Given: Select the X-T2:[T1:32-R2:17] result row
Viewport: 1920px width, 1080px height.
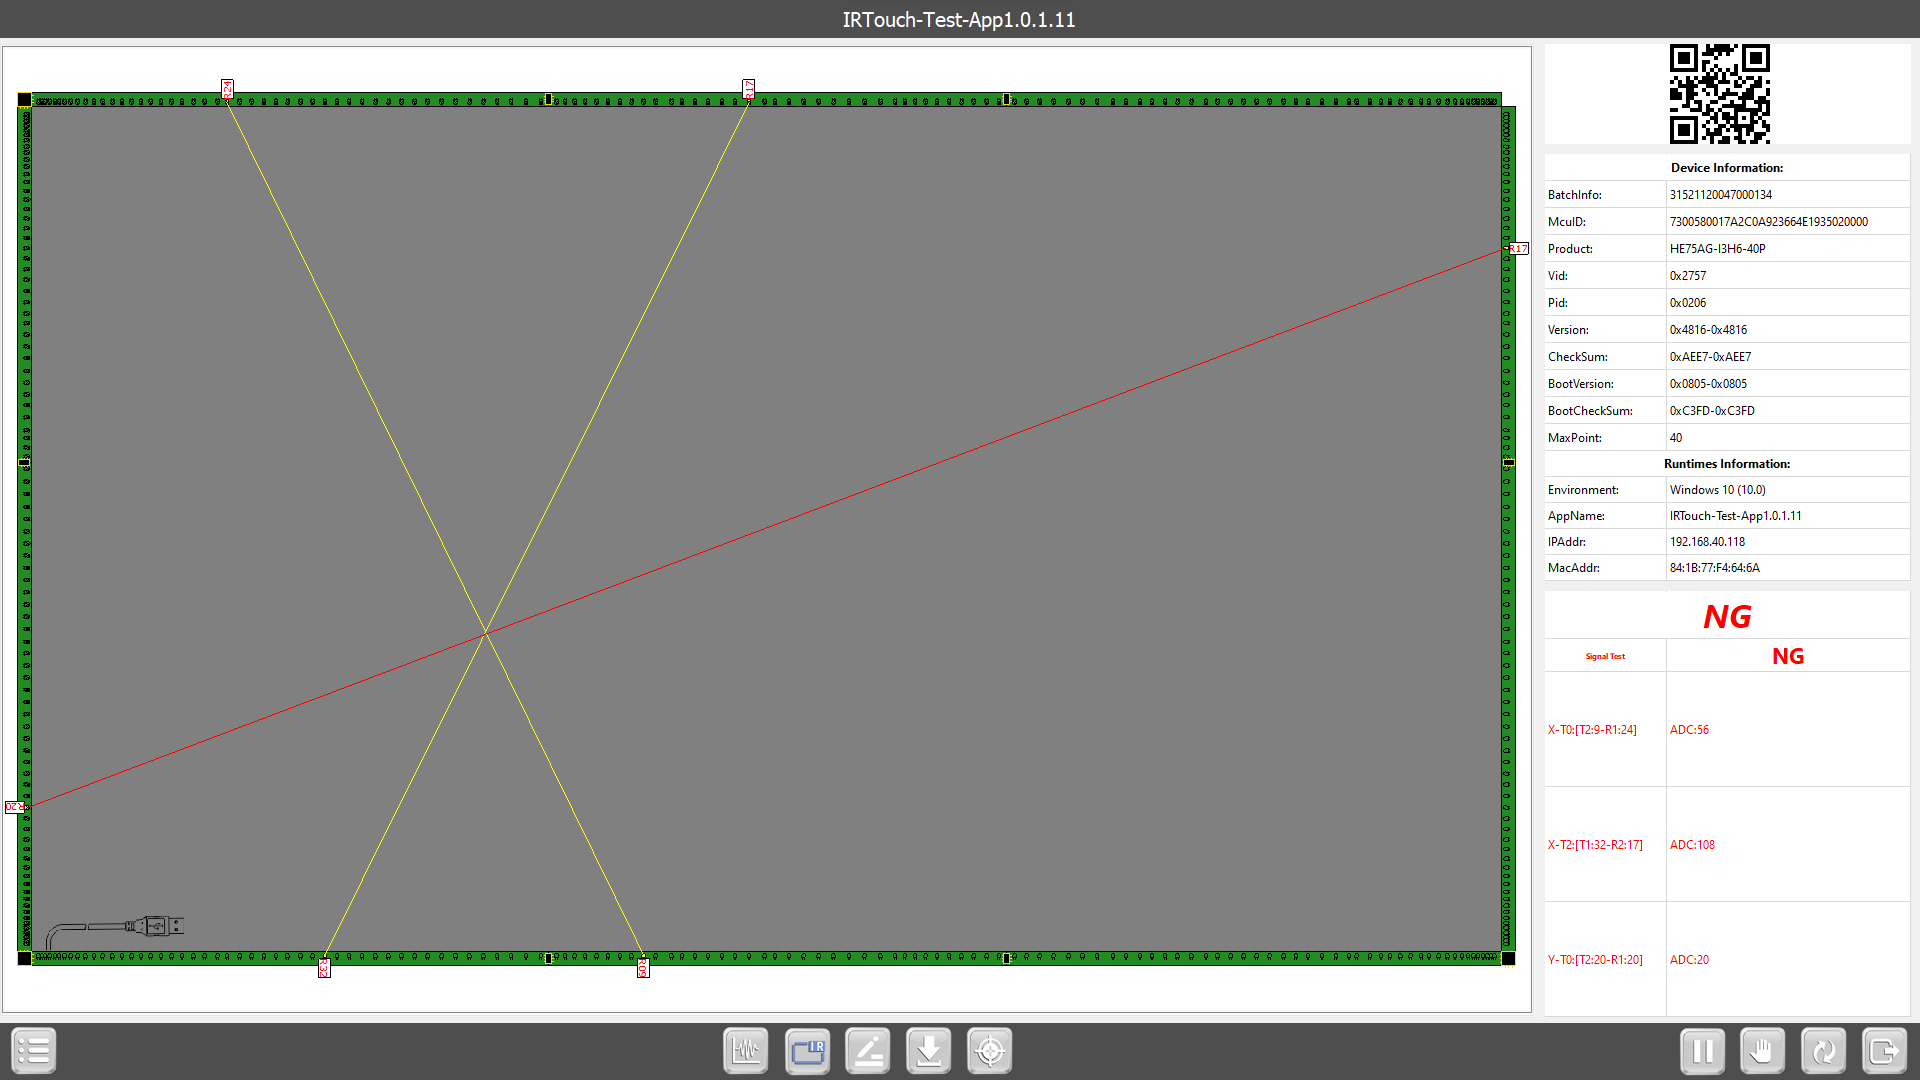Looking at the screenshot, I should click(1595, 845).
